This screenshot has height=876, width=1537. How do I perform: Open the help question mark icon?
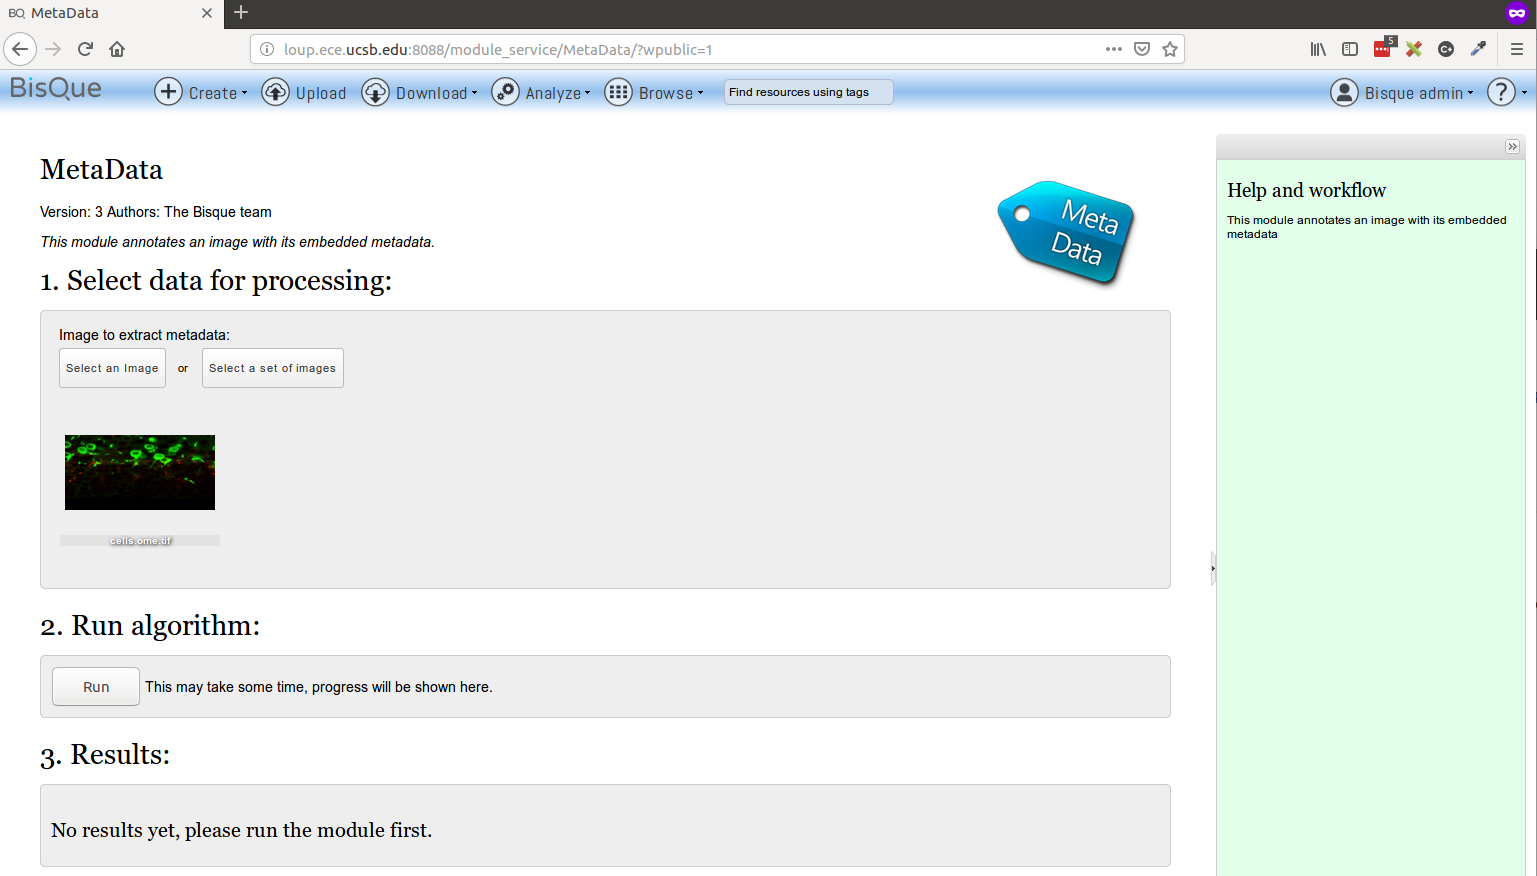click(1501, 92)
